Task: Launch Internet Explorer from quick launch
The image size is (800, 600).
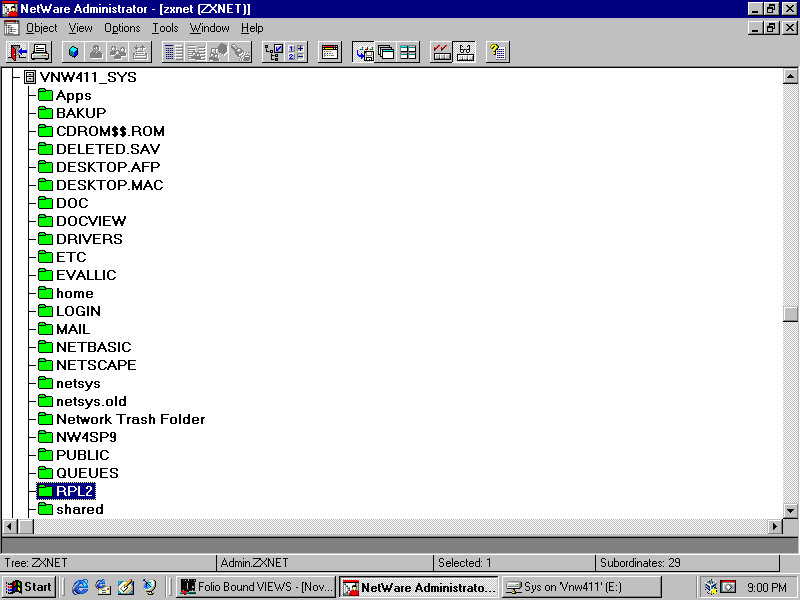Action: 79,587
